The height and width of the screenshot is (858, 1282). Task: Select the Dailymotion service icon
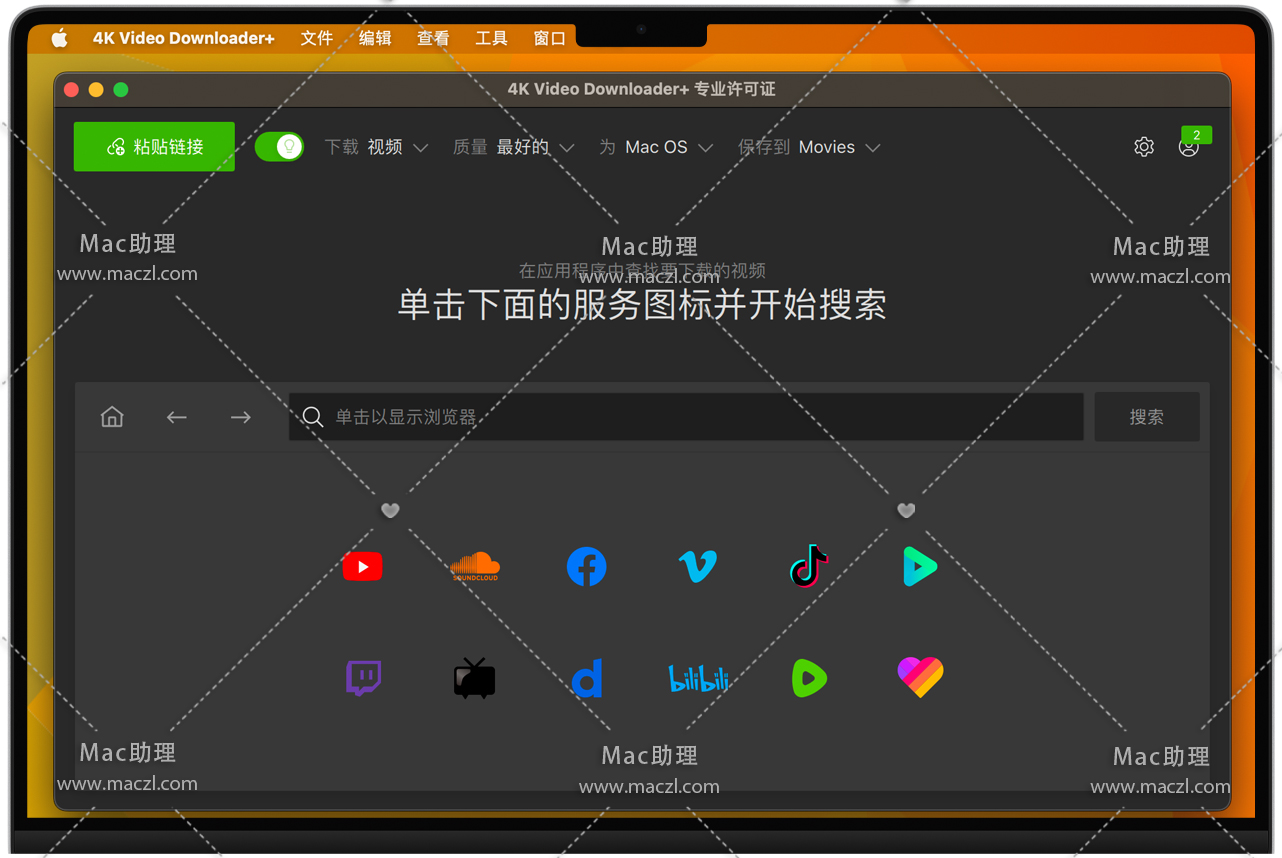tap(586, 678)
